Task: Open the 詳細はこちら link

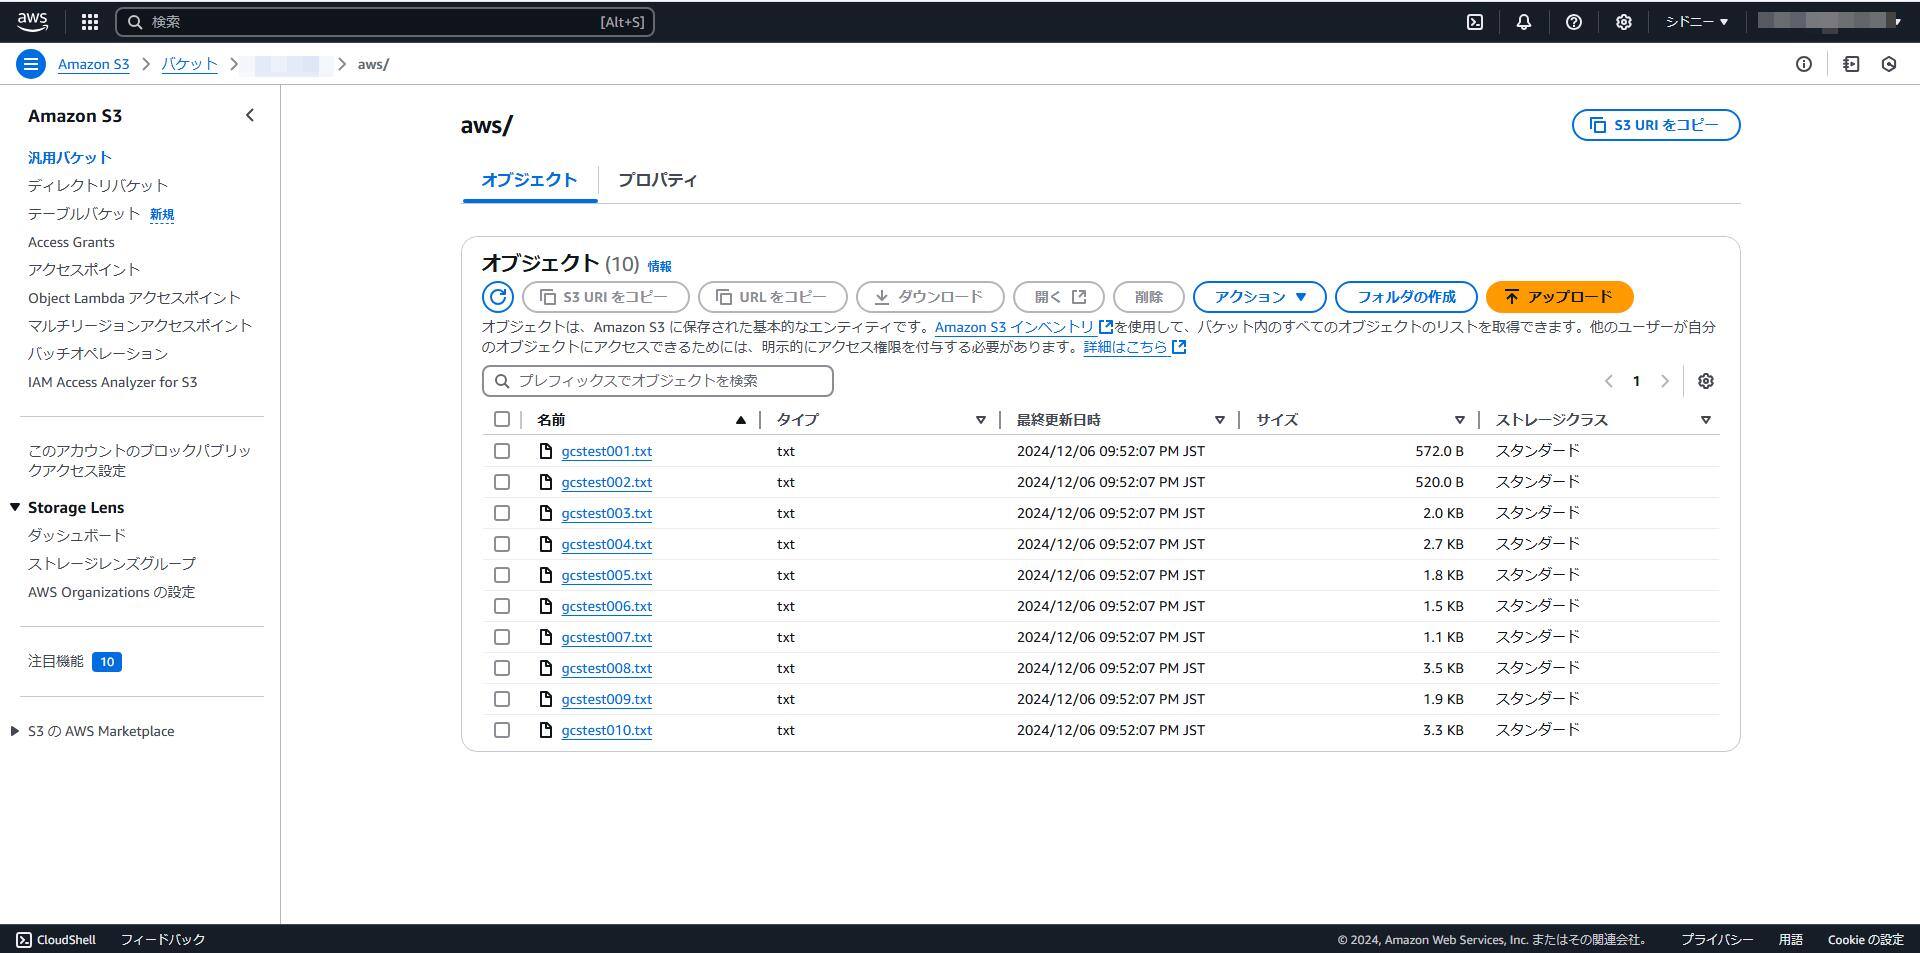Action: pyautogui.click(x=1135, y=347)
